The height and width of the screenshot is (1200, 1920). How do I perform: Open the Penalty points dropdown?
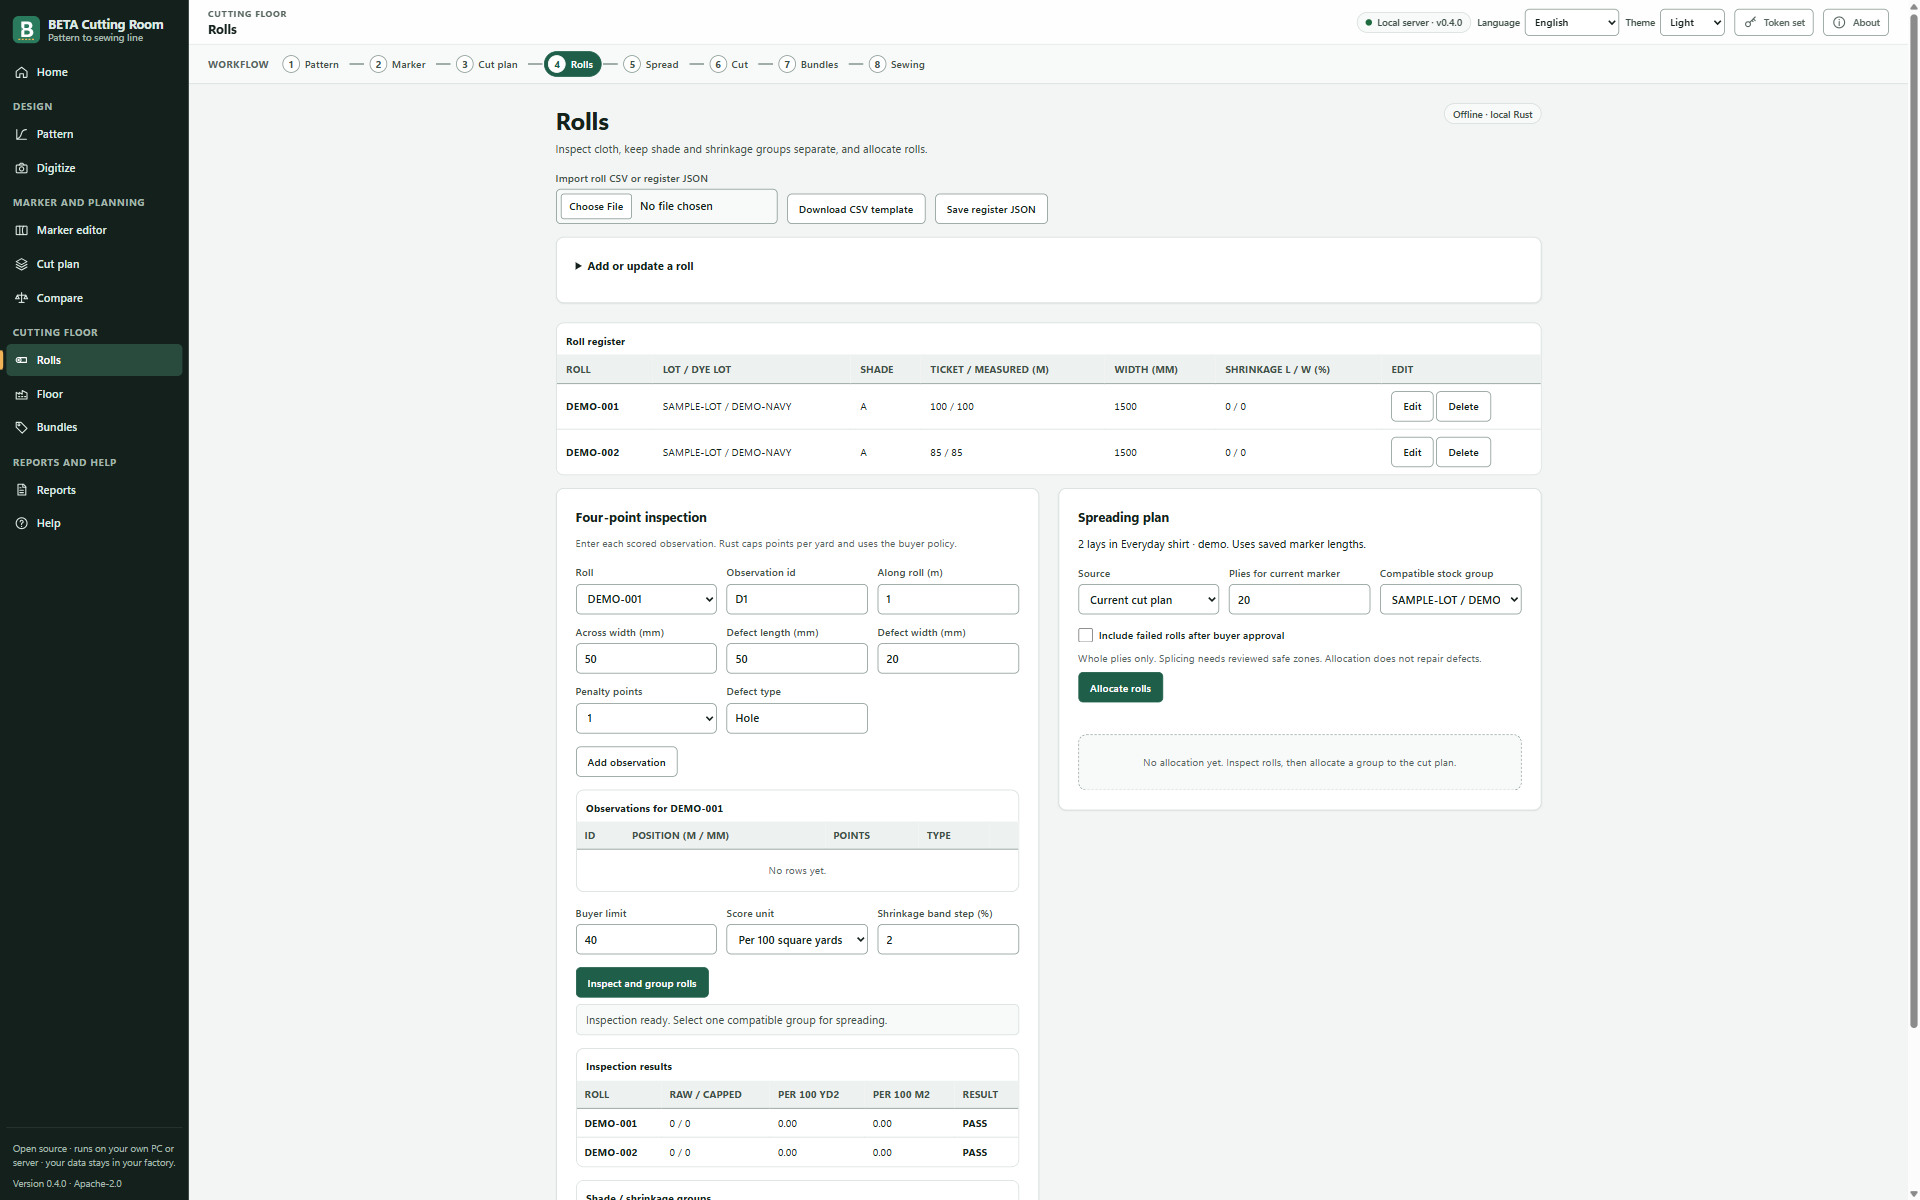646,718
